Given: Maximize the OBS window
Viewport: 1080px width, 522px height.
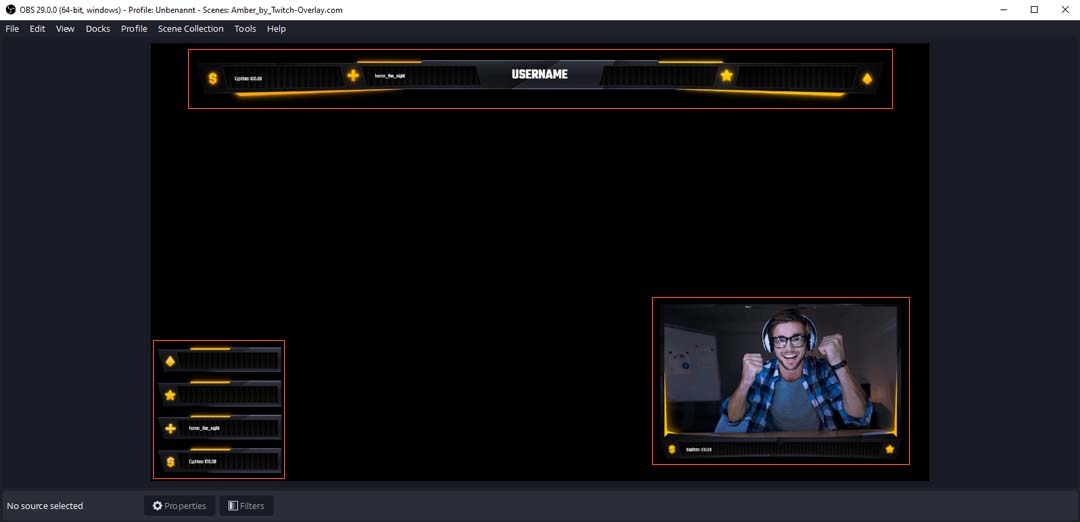Looking at the screenshot, I should point(1035,10).
